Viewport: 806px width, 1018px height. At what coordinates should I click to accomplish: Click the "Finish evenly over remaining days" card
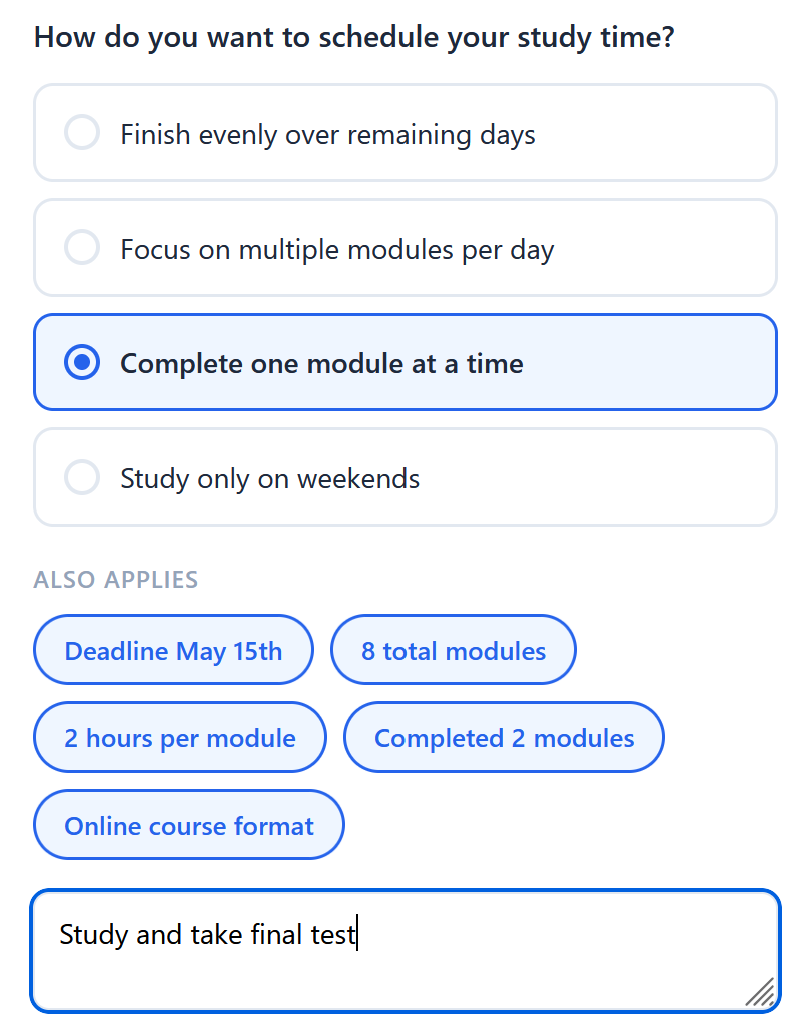point(405,133)
